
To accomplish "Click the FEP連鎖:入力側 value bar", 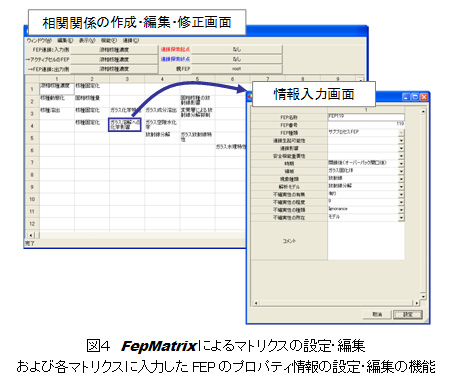I will pyautogui.click(x=114, y=50).
